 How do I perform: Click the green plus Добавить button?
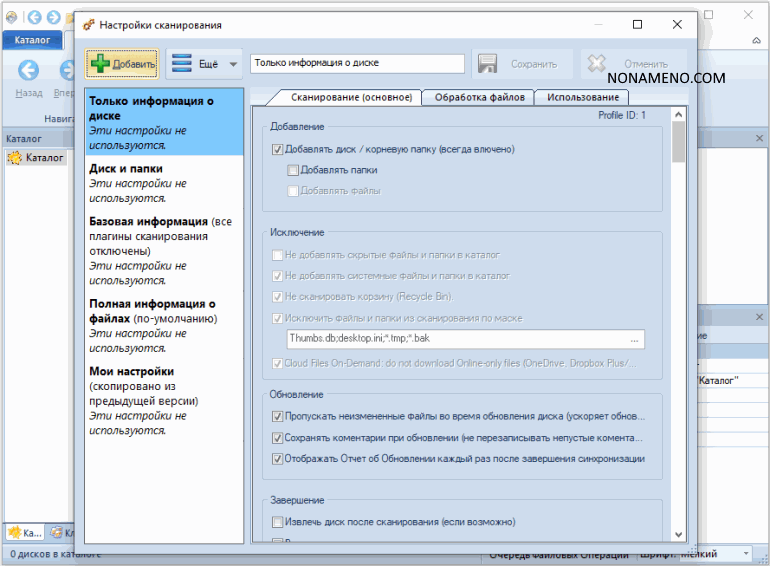[121, 64]
